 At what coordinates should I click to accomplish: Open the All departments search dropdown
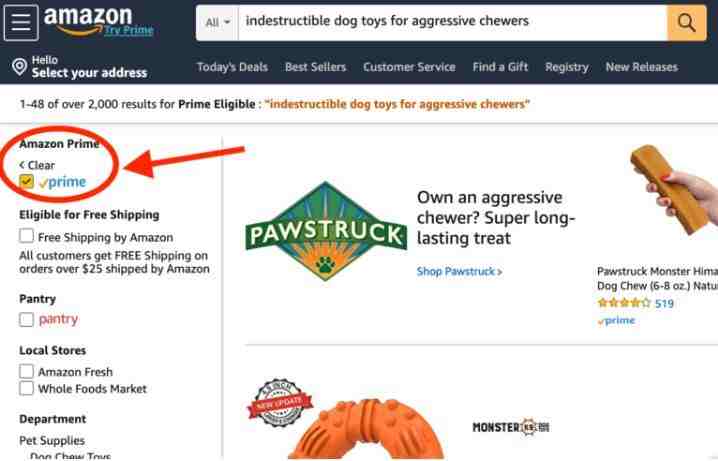pyautogui.click(x=218, y=22)
